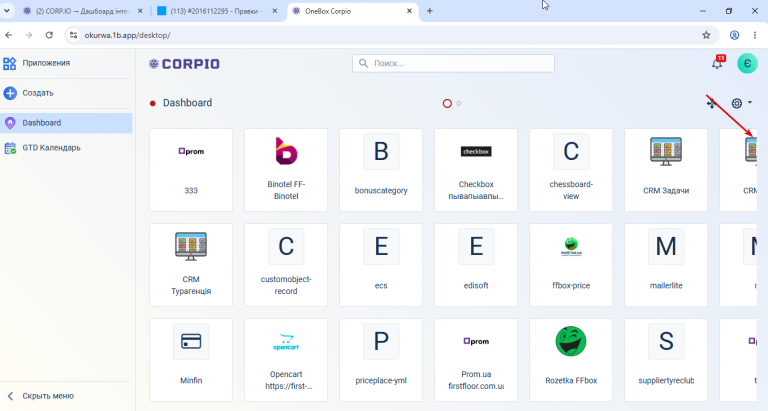Viewport: 768px width, 411px height.
Task: Open the mailerlite app tile
Action: [x=666, y=265]
